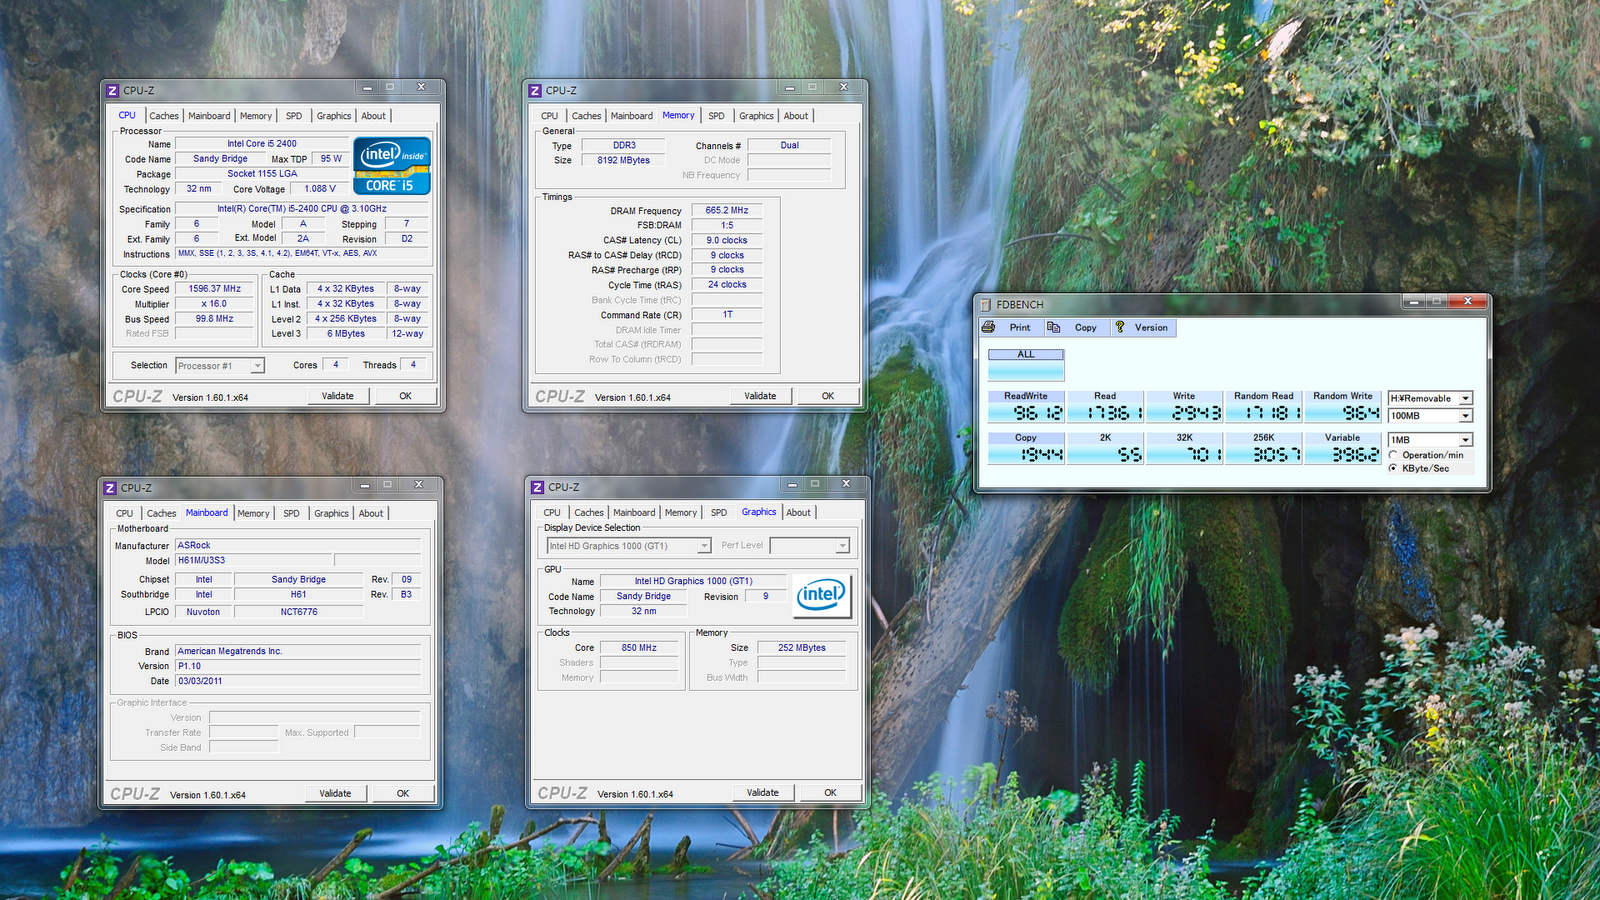Switch to Memory tab in the Mainboard-tab window
The height and width of the screenshot is (900, 1600).
(x=254, y=514)
